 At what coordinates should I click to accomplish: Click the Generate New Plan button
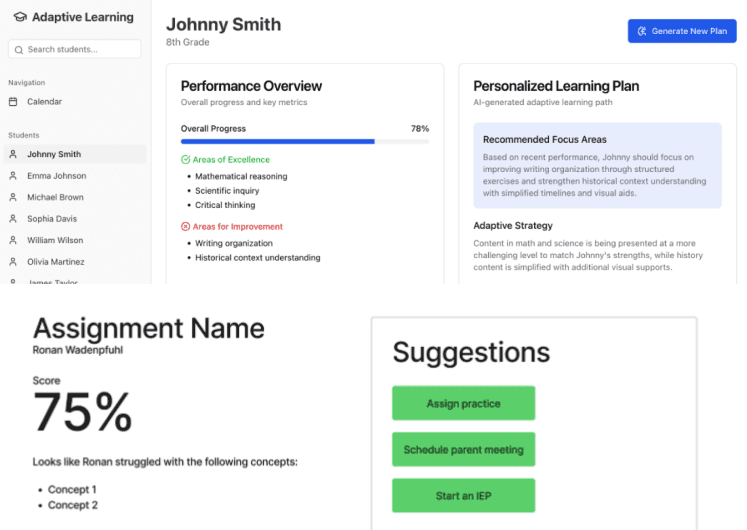[x=682, y=31]
